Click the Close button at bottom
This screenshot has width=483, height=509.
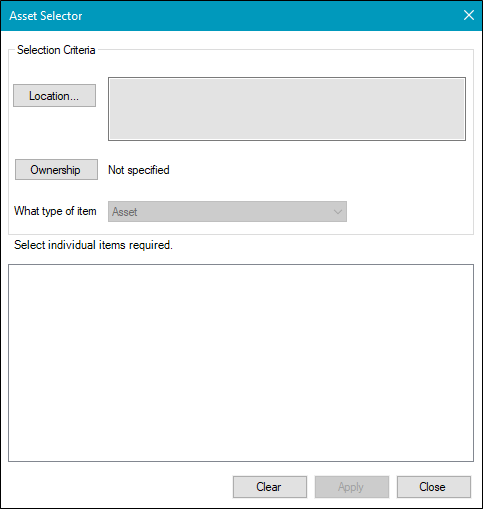[x=434, y=487]
